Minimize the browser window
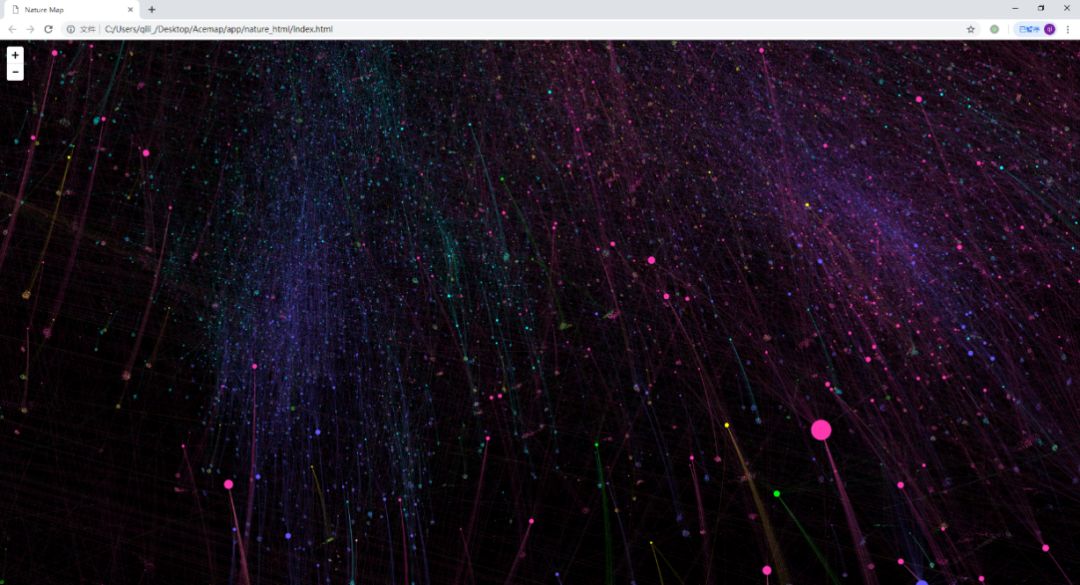Screen dimensions: 1080x585 coord(1015,8)
